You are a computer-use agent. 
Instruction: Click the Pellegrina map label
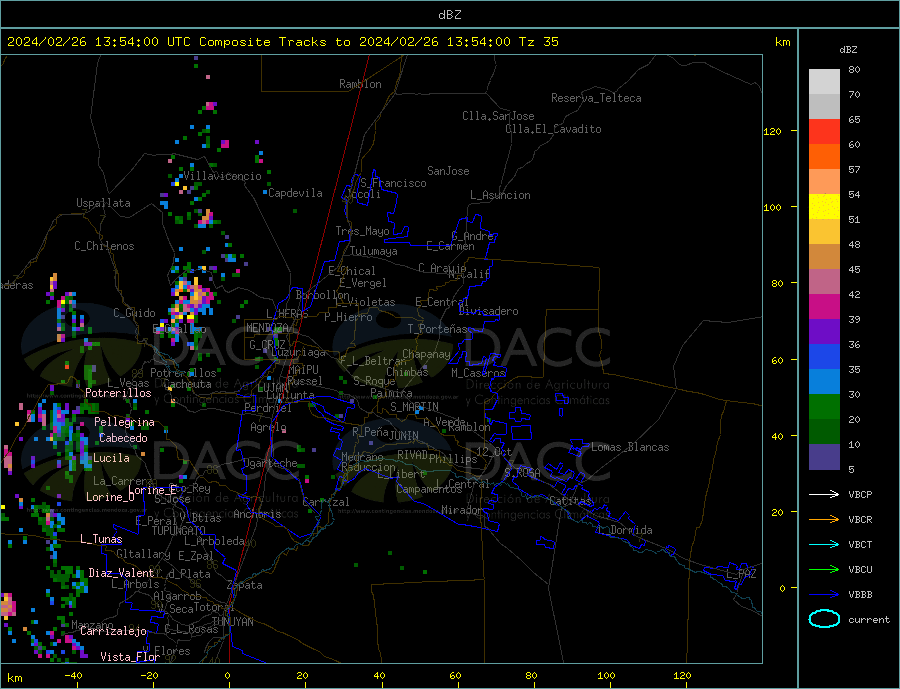pos(125,423)
